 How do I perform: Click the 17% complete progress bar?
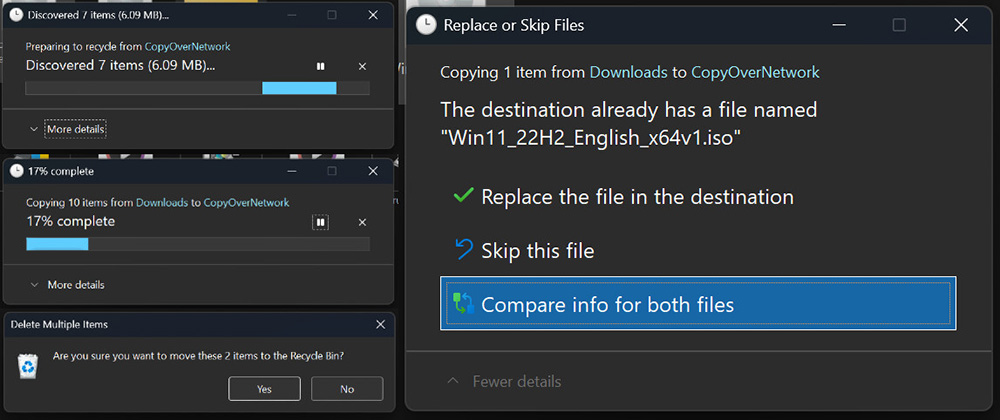tap(197, 244)
